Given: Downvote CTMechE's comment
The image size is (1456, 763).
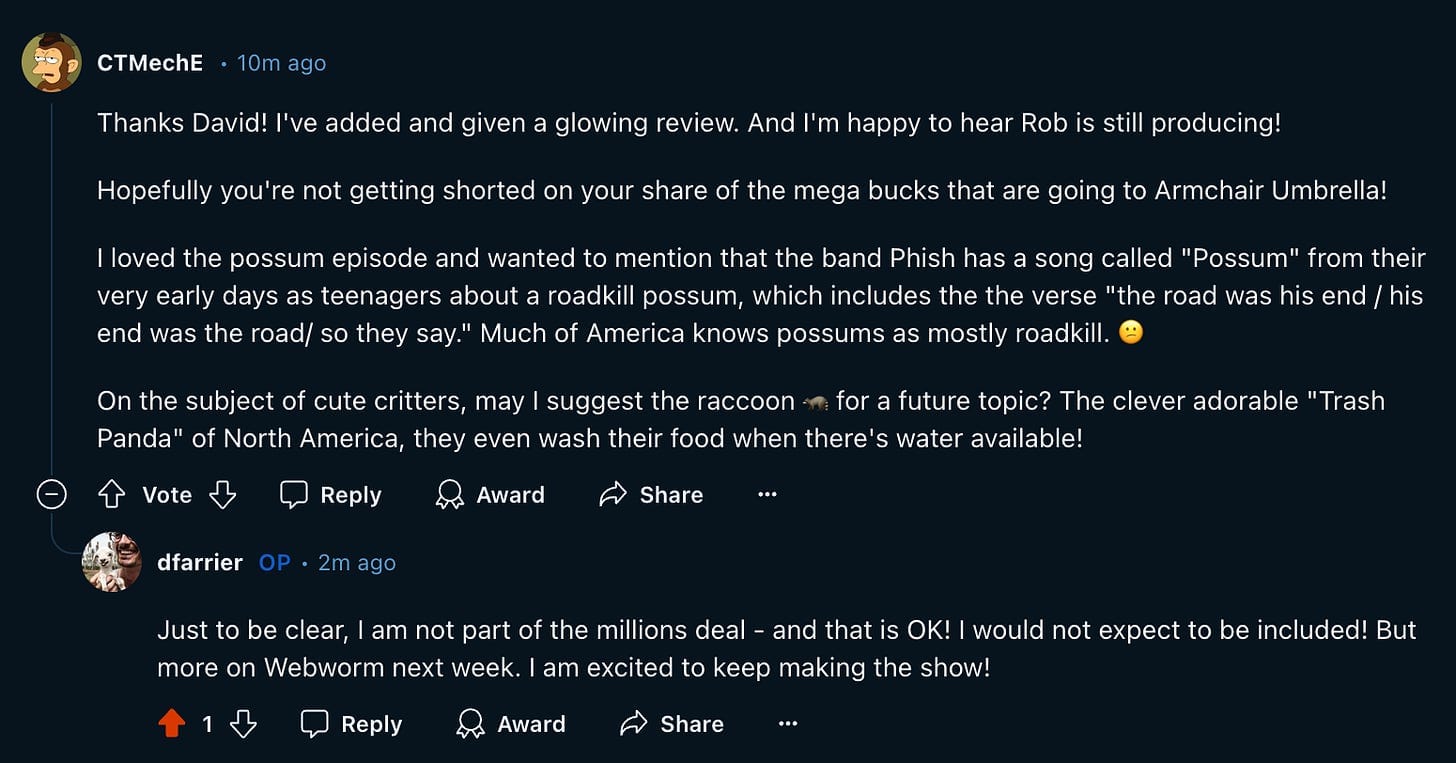Looking at the screenshot, I should pos(223,494).
